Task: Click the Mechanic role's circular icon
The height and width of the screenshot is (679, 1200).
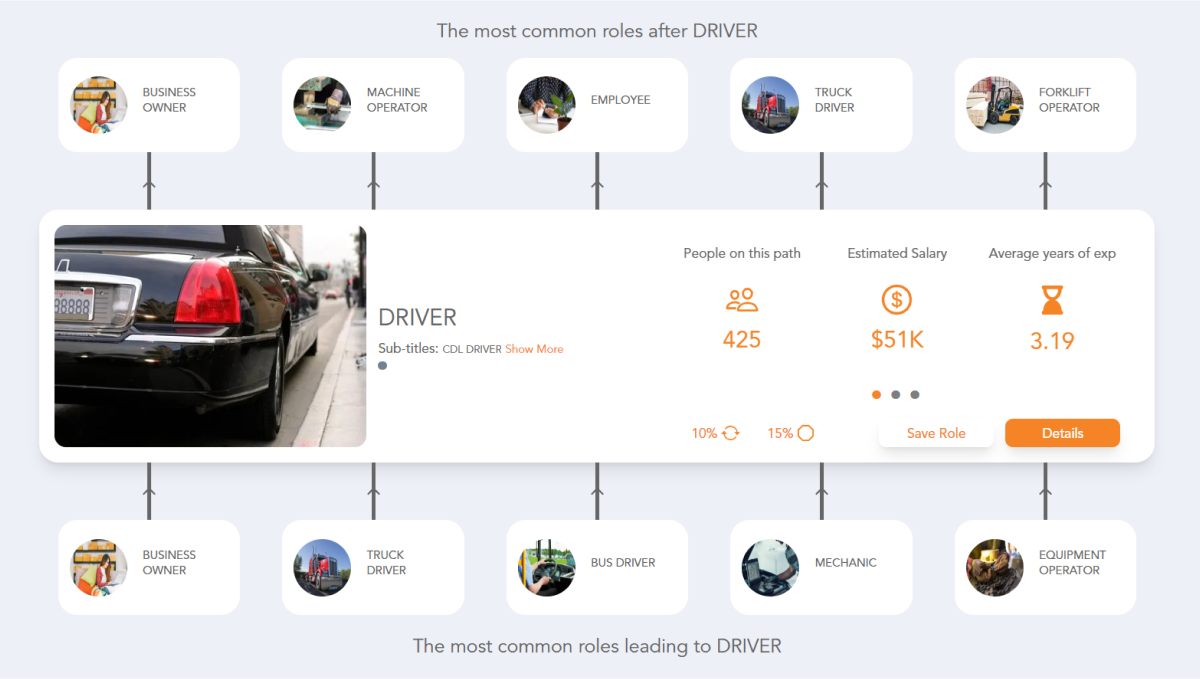Action: 770,567
